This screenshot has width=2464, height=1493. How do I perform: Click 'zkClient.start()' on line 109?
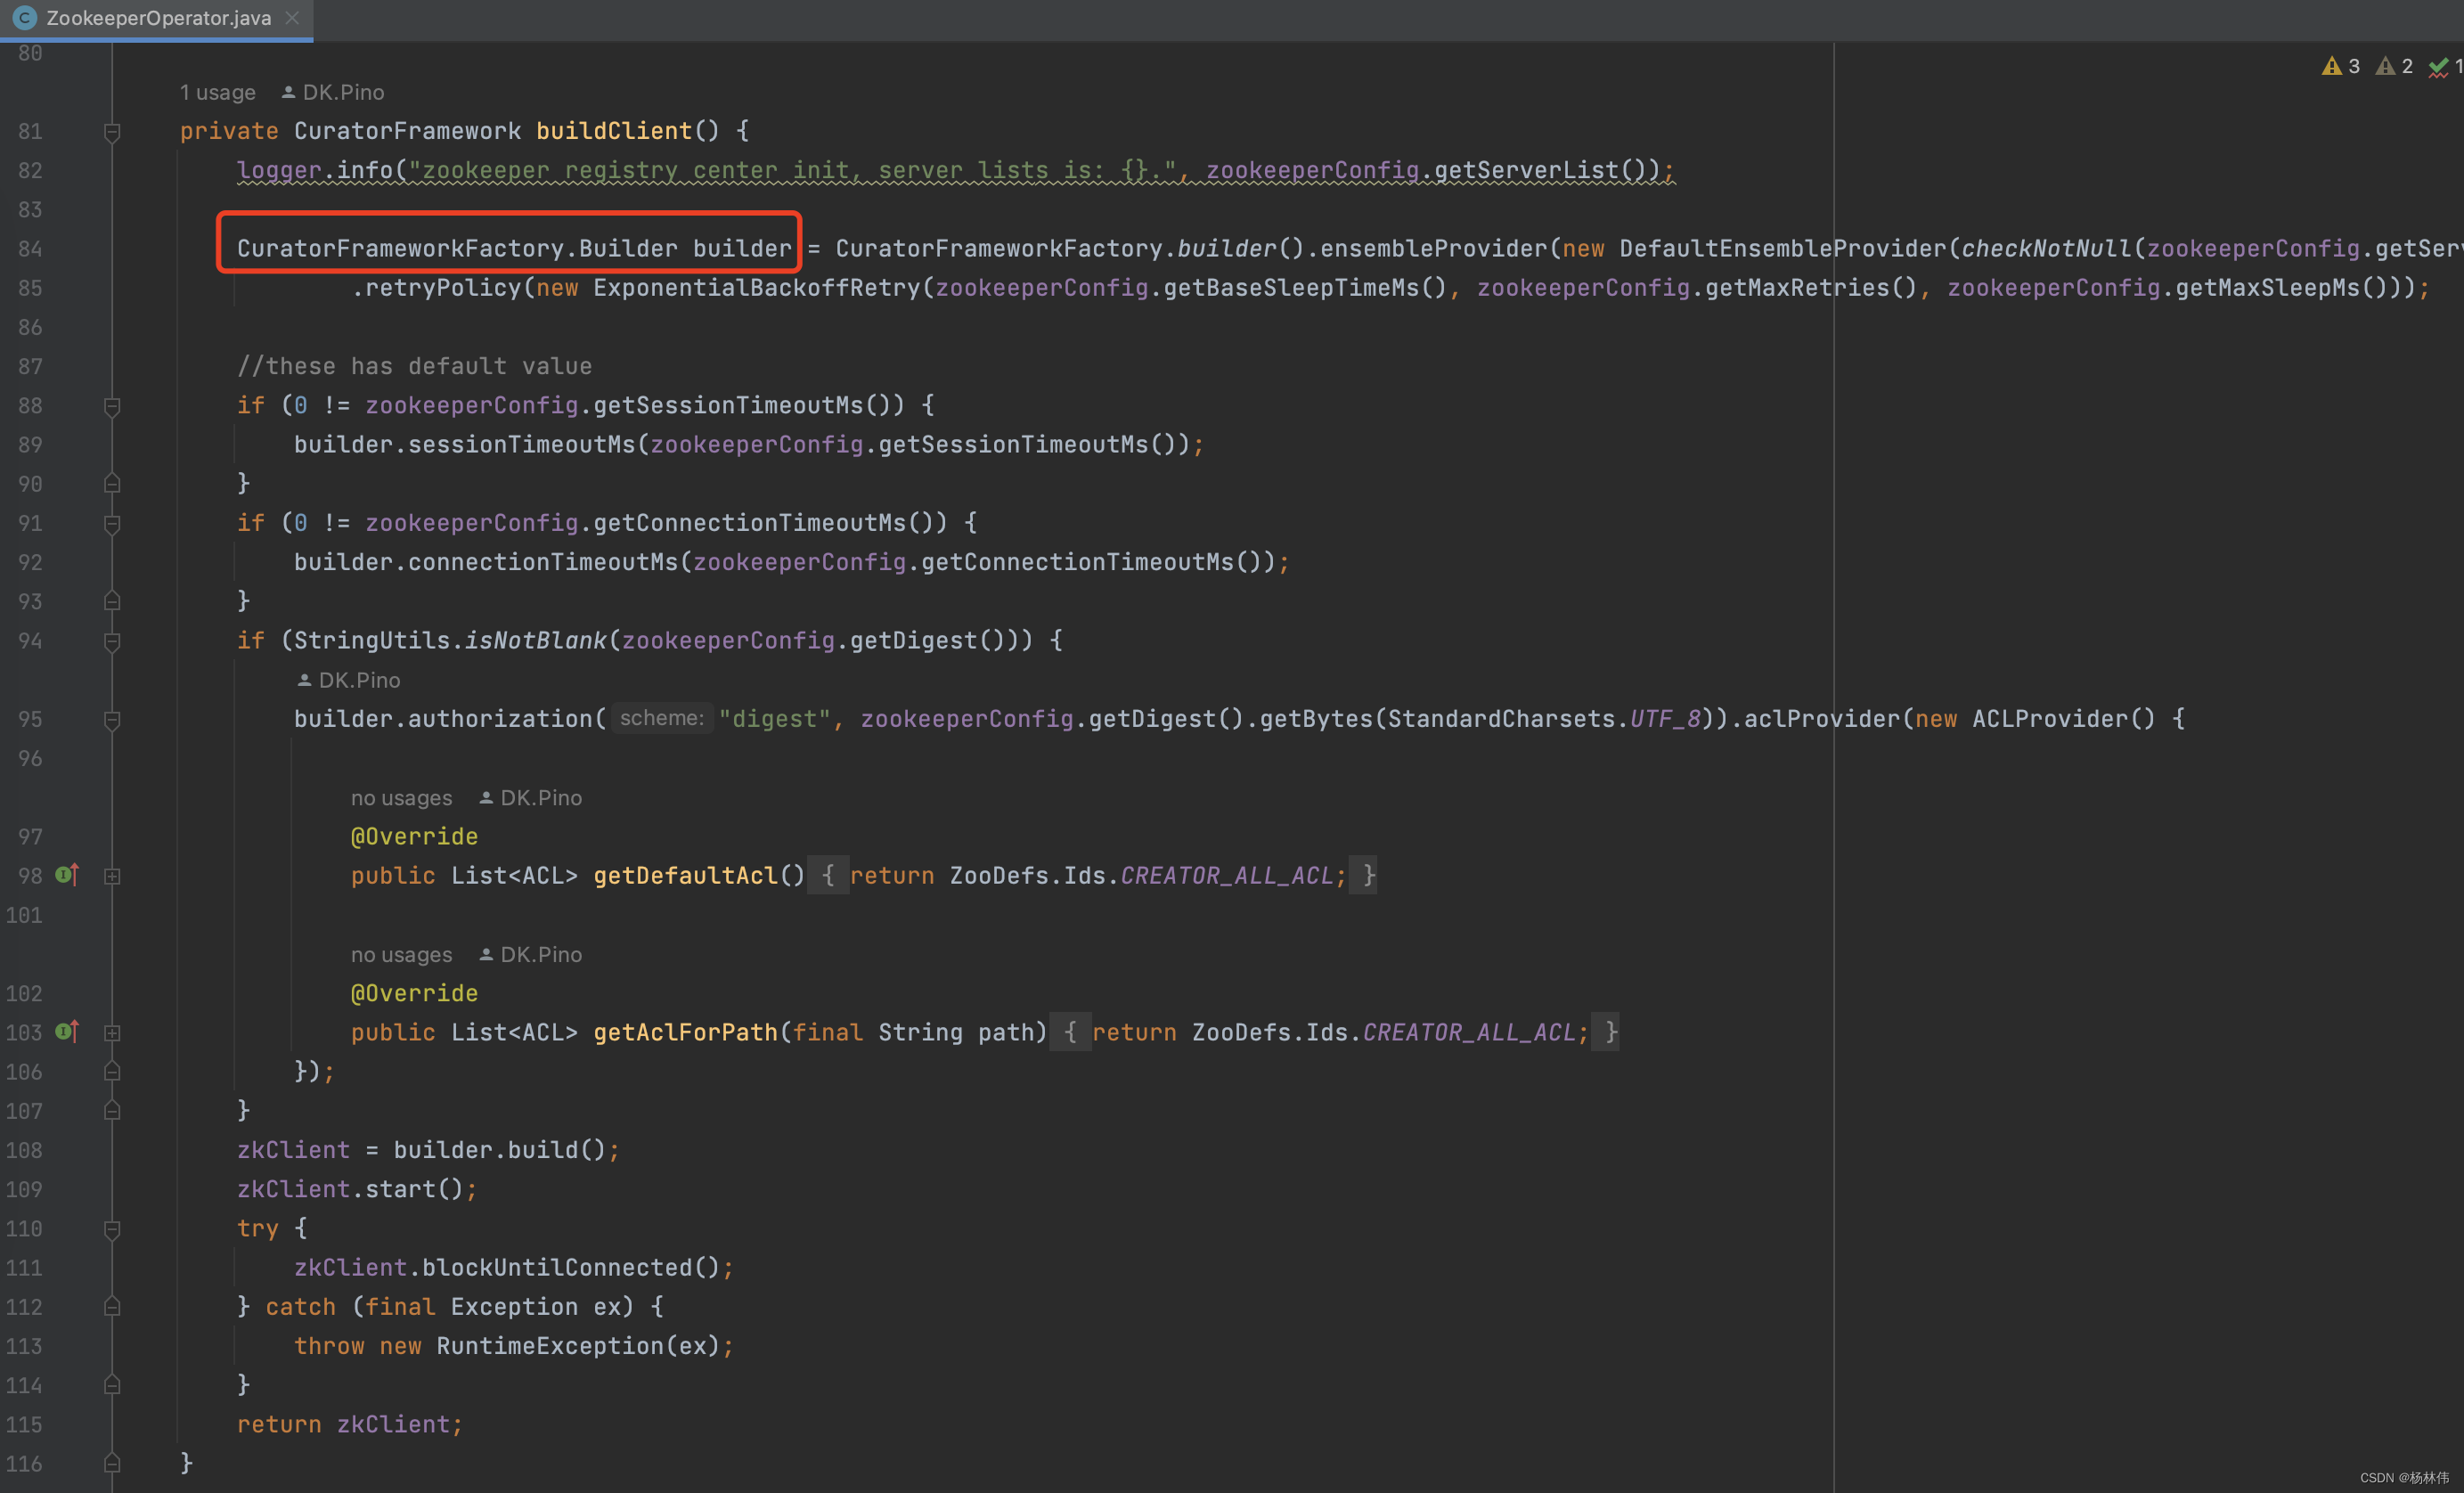click(x=350, y=1189)
